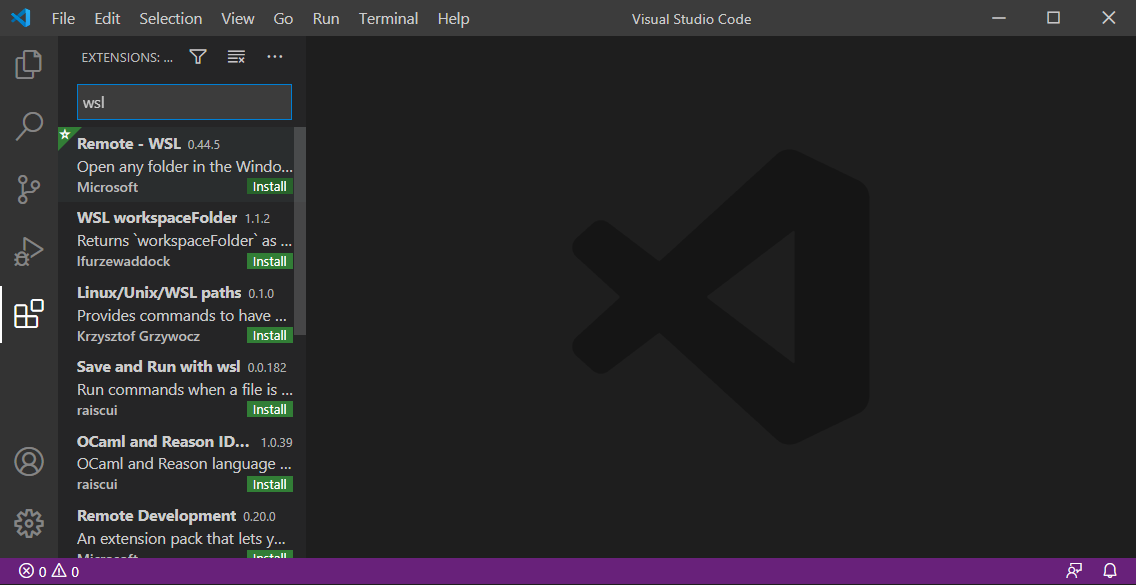This screenshot has height=585, width=1136.
Task: Open the Manage gear icon
Action: (29, 522)
